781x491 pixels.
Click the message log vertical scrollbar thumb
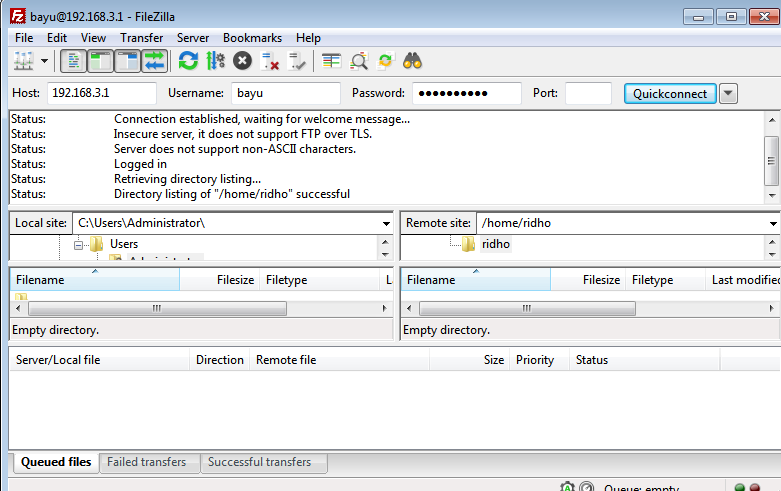pos(772,160)
